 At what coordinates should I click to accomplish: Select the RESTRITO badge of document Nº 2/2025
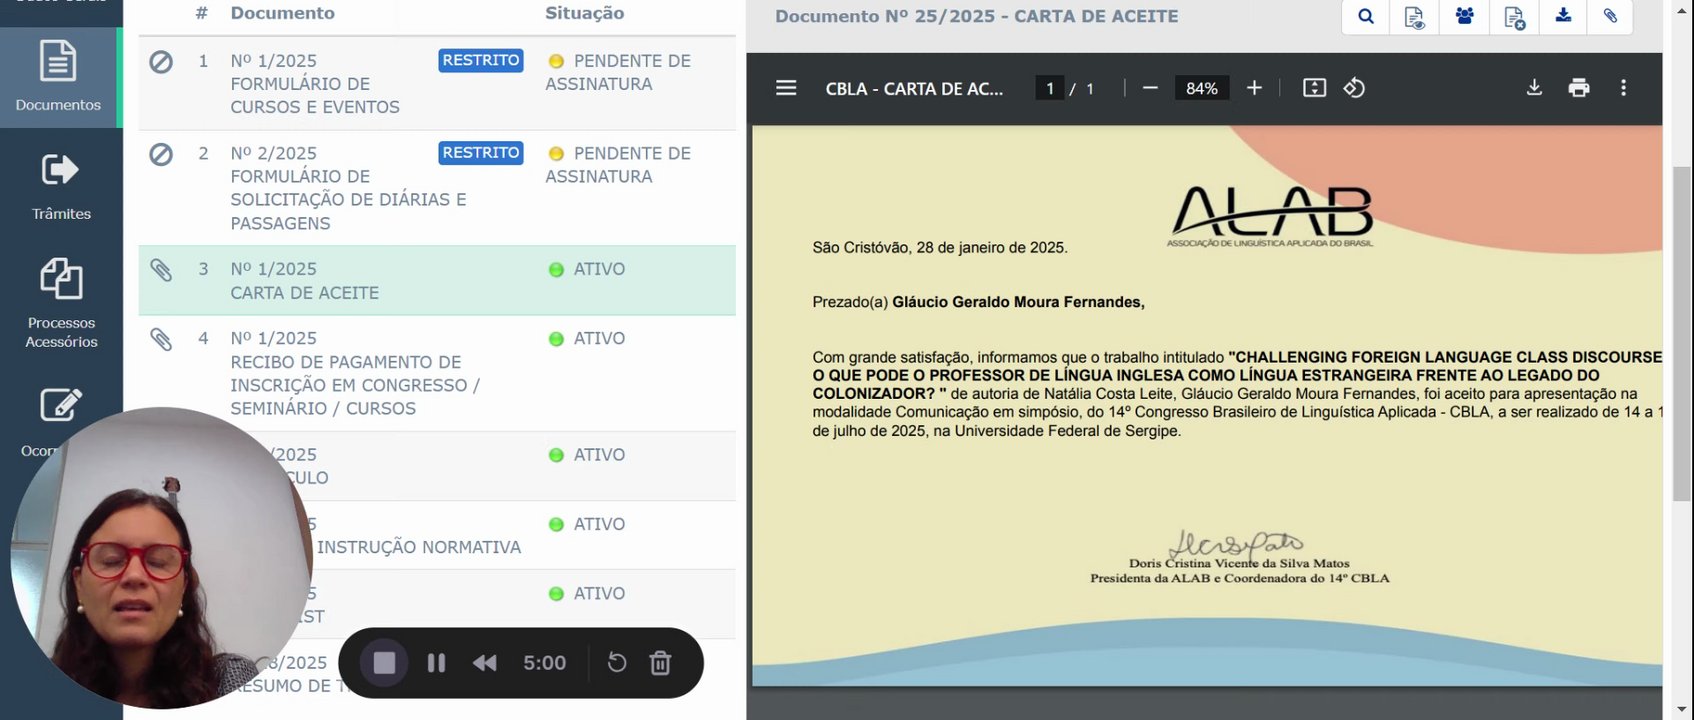pos(481,152)
